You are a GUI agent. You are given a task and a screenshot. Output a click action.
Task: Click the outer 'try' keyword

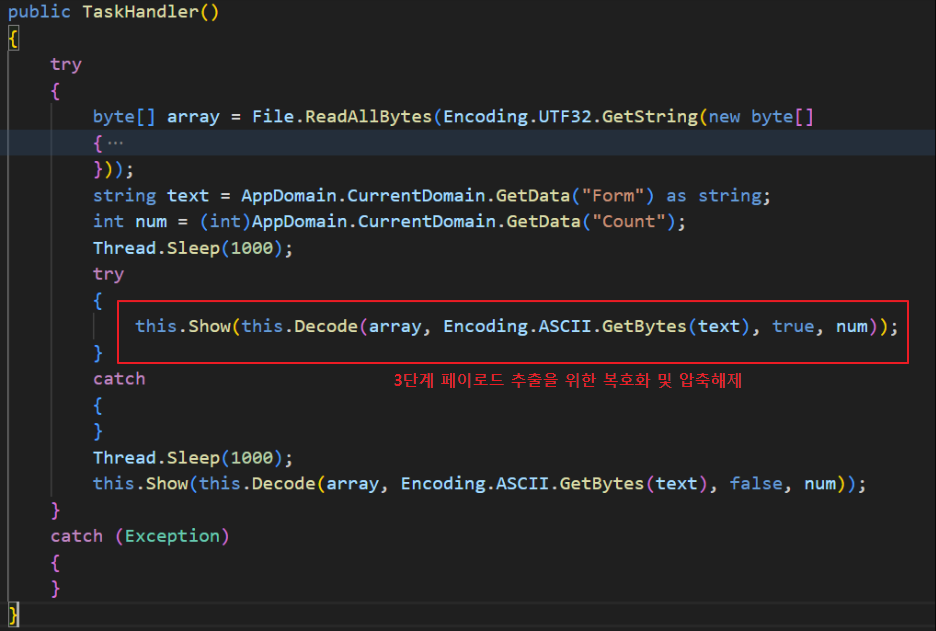[66, 64]
